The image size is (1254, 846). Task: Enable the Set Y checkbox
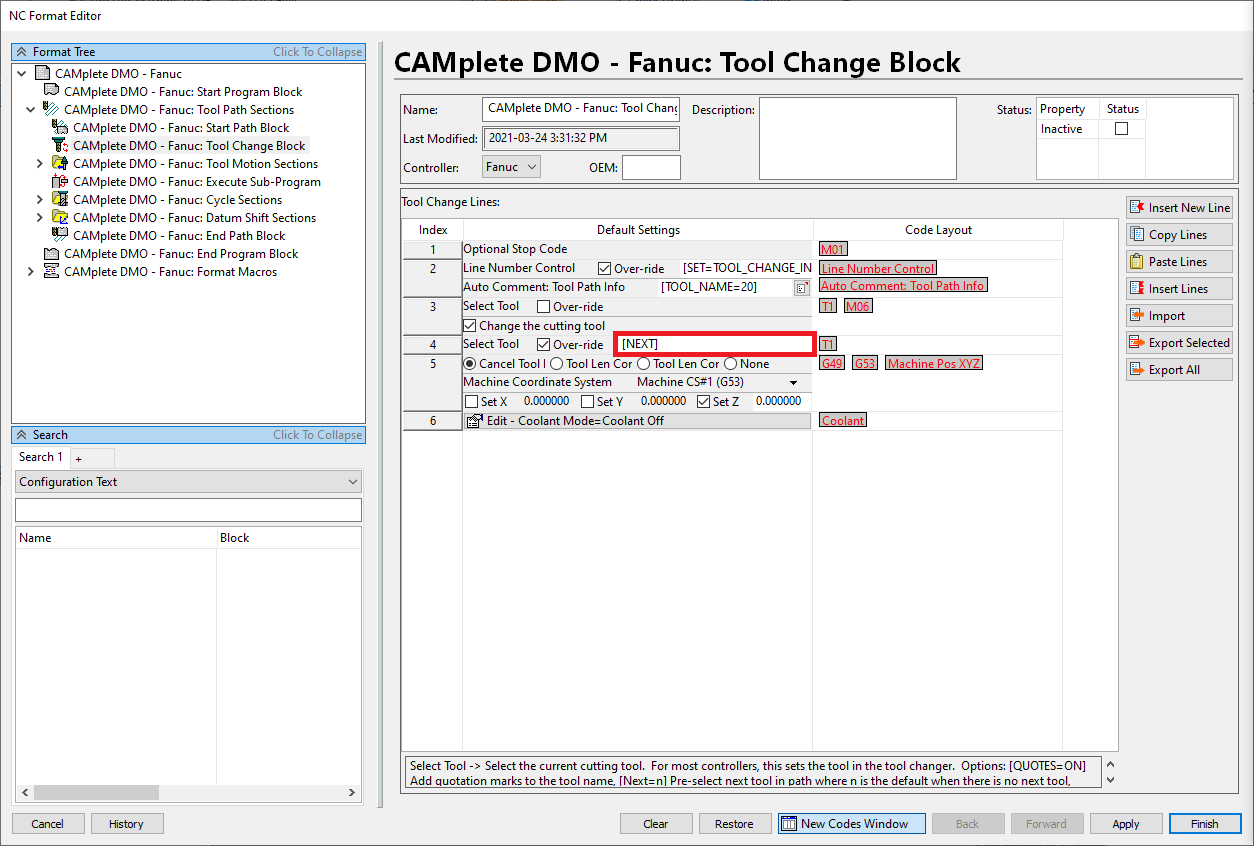[x=587, y=401]
